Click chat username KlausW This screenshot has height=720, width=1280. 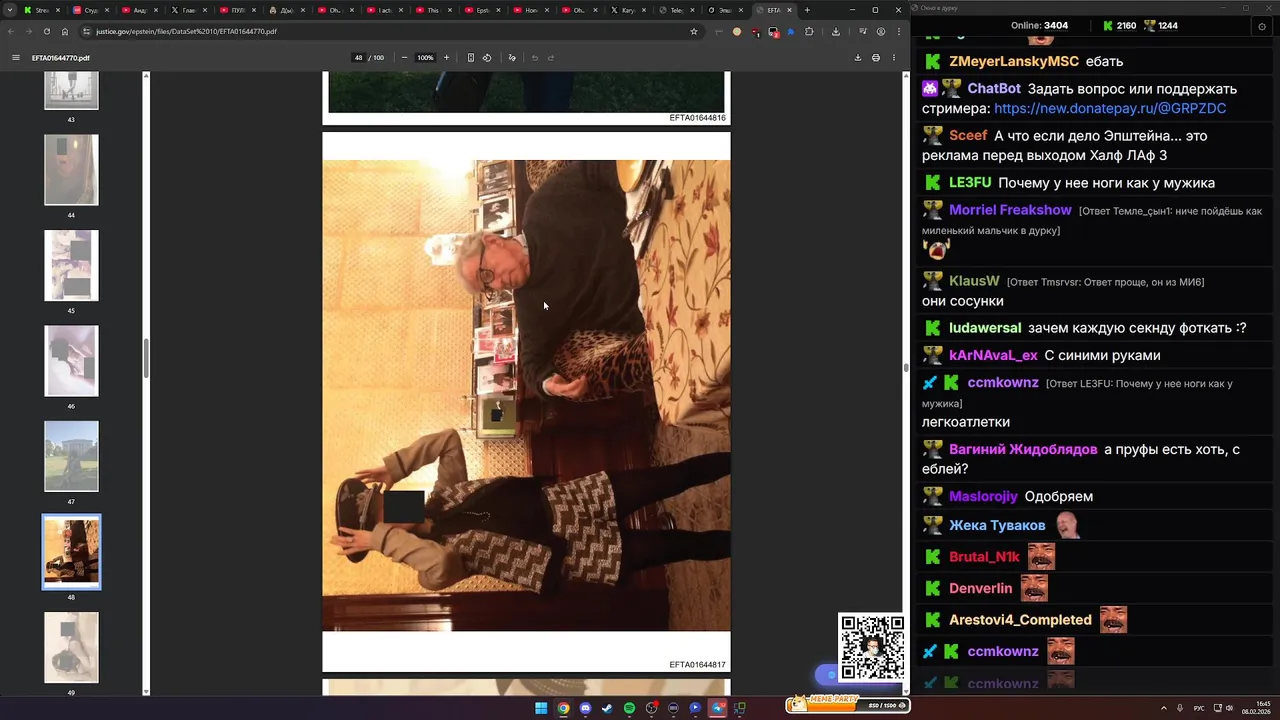[x=974, y=281]
